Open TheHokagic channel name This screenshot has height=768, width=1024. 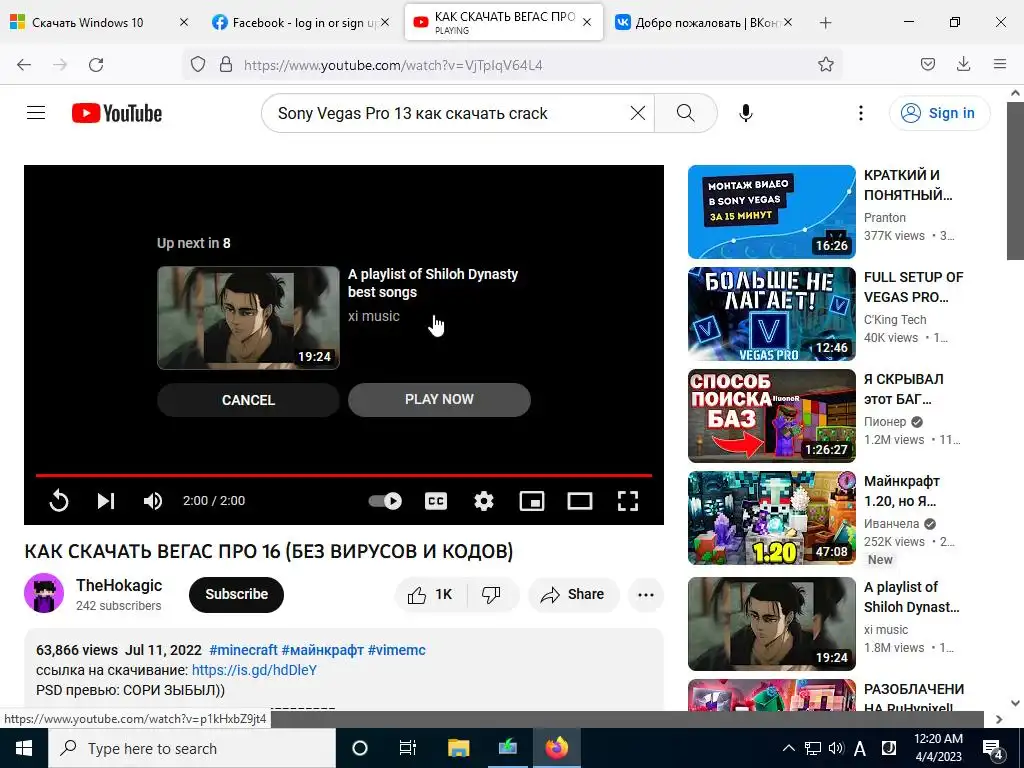click(x=119, y=585)
